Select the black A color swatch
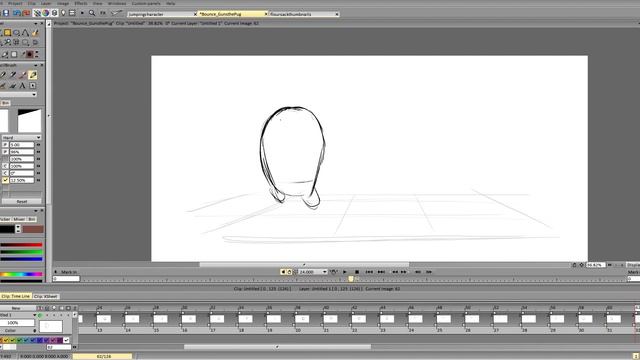This screenshot has width=640, height=360. [7, 229]
